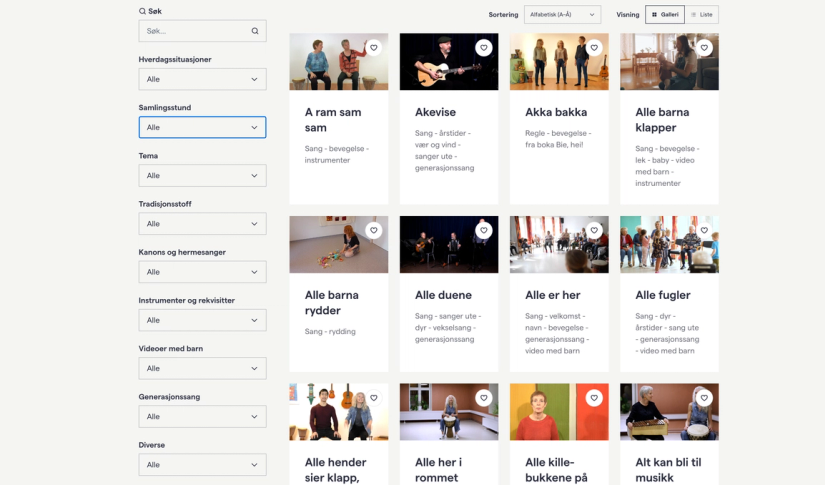Open the Alle fugler title link
Viewport: 825px width, 485px height.
[x=663, y=295]
